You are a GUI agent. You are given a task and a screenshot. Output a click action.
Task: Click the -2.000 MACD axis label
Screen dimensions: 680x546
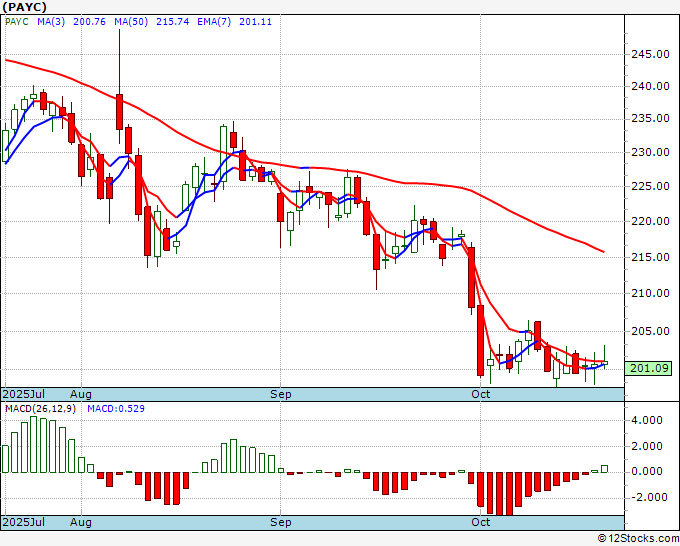(x=647, y=497)
